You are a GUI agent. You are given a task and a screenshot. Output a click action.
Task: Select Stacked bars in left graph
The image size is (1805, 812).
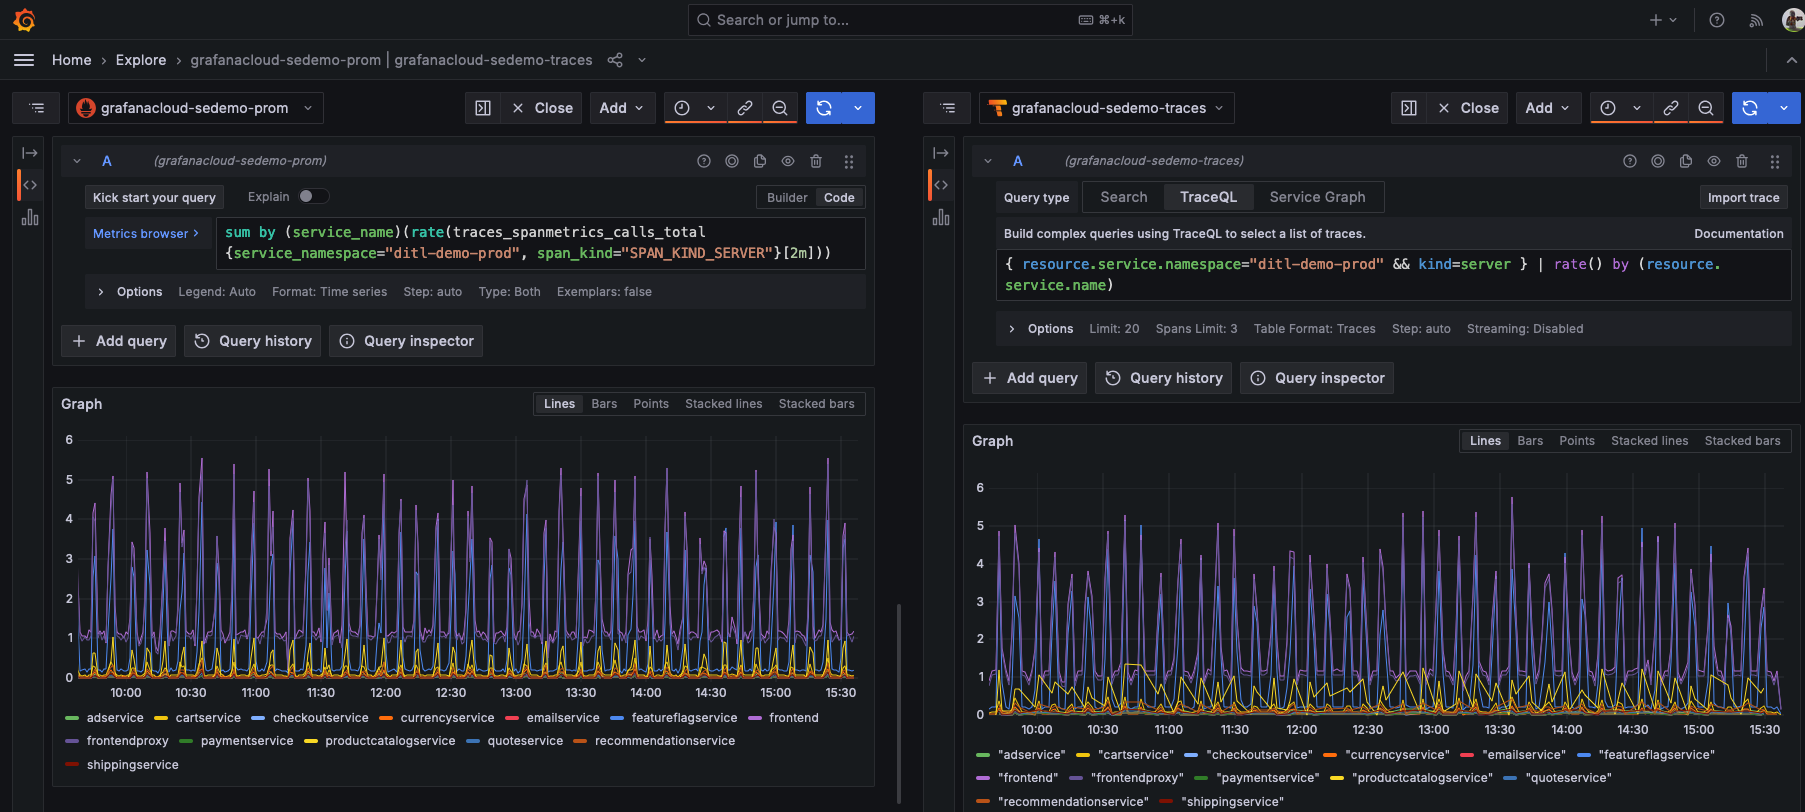(816, 404)
